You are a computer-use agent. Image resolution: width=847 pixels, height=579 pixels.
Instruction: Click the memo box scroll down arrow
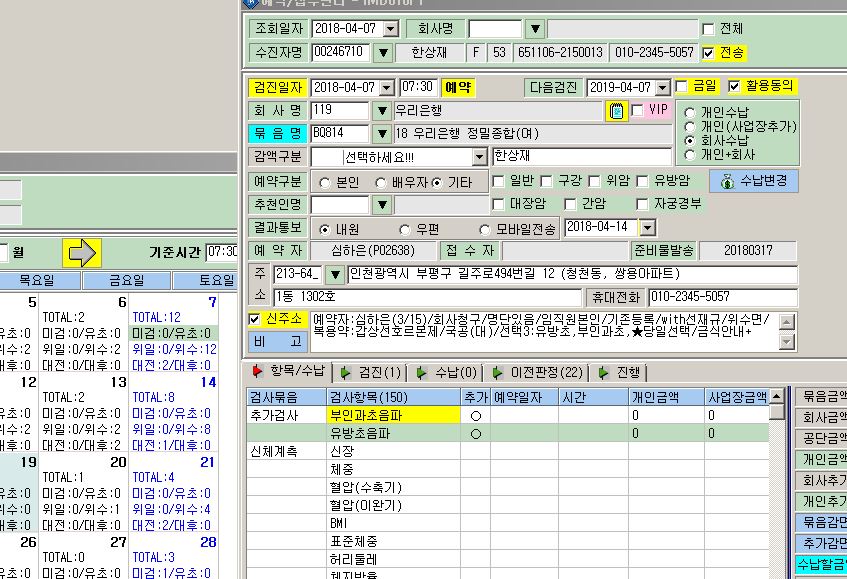786,342
